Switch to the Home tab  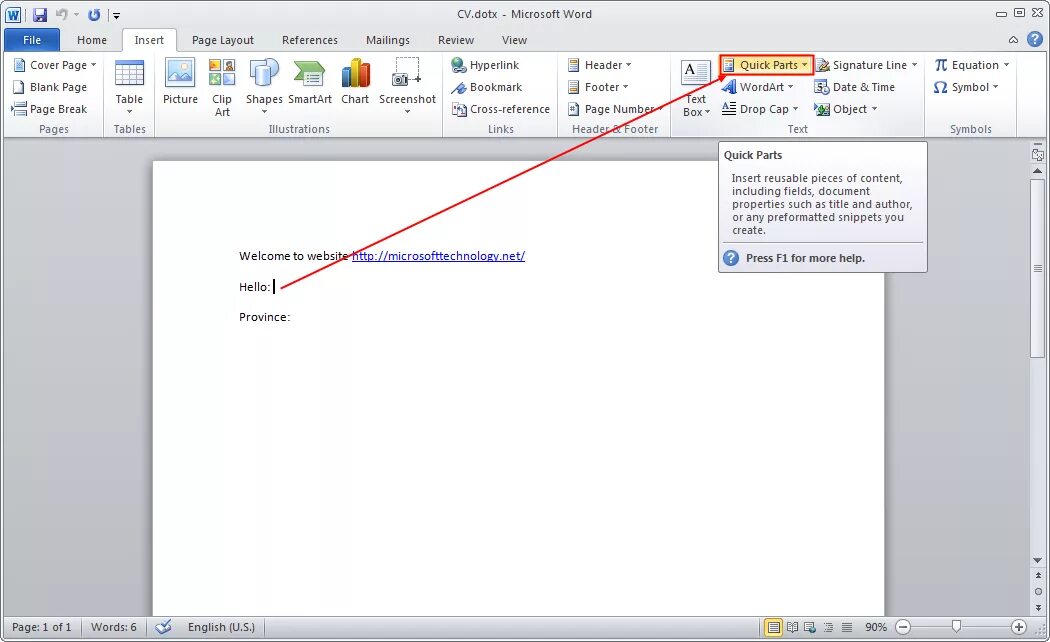click(x=92, y=40)
